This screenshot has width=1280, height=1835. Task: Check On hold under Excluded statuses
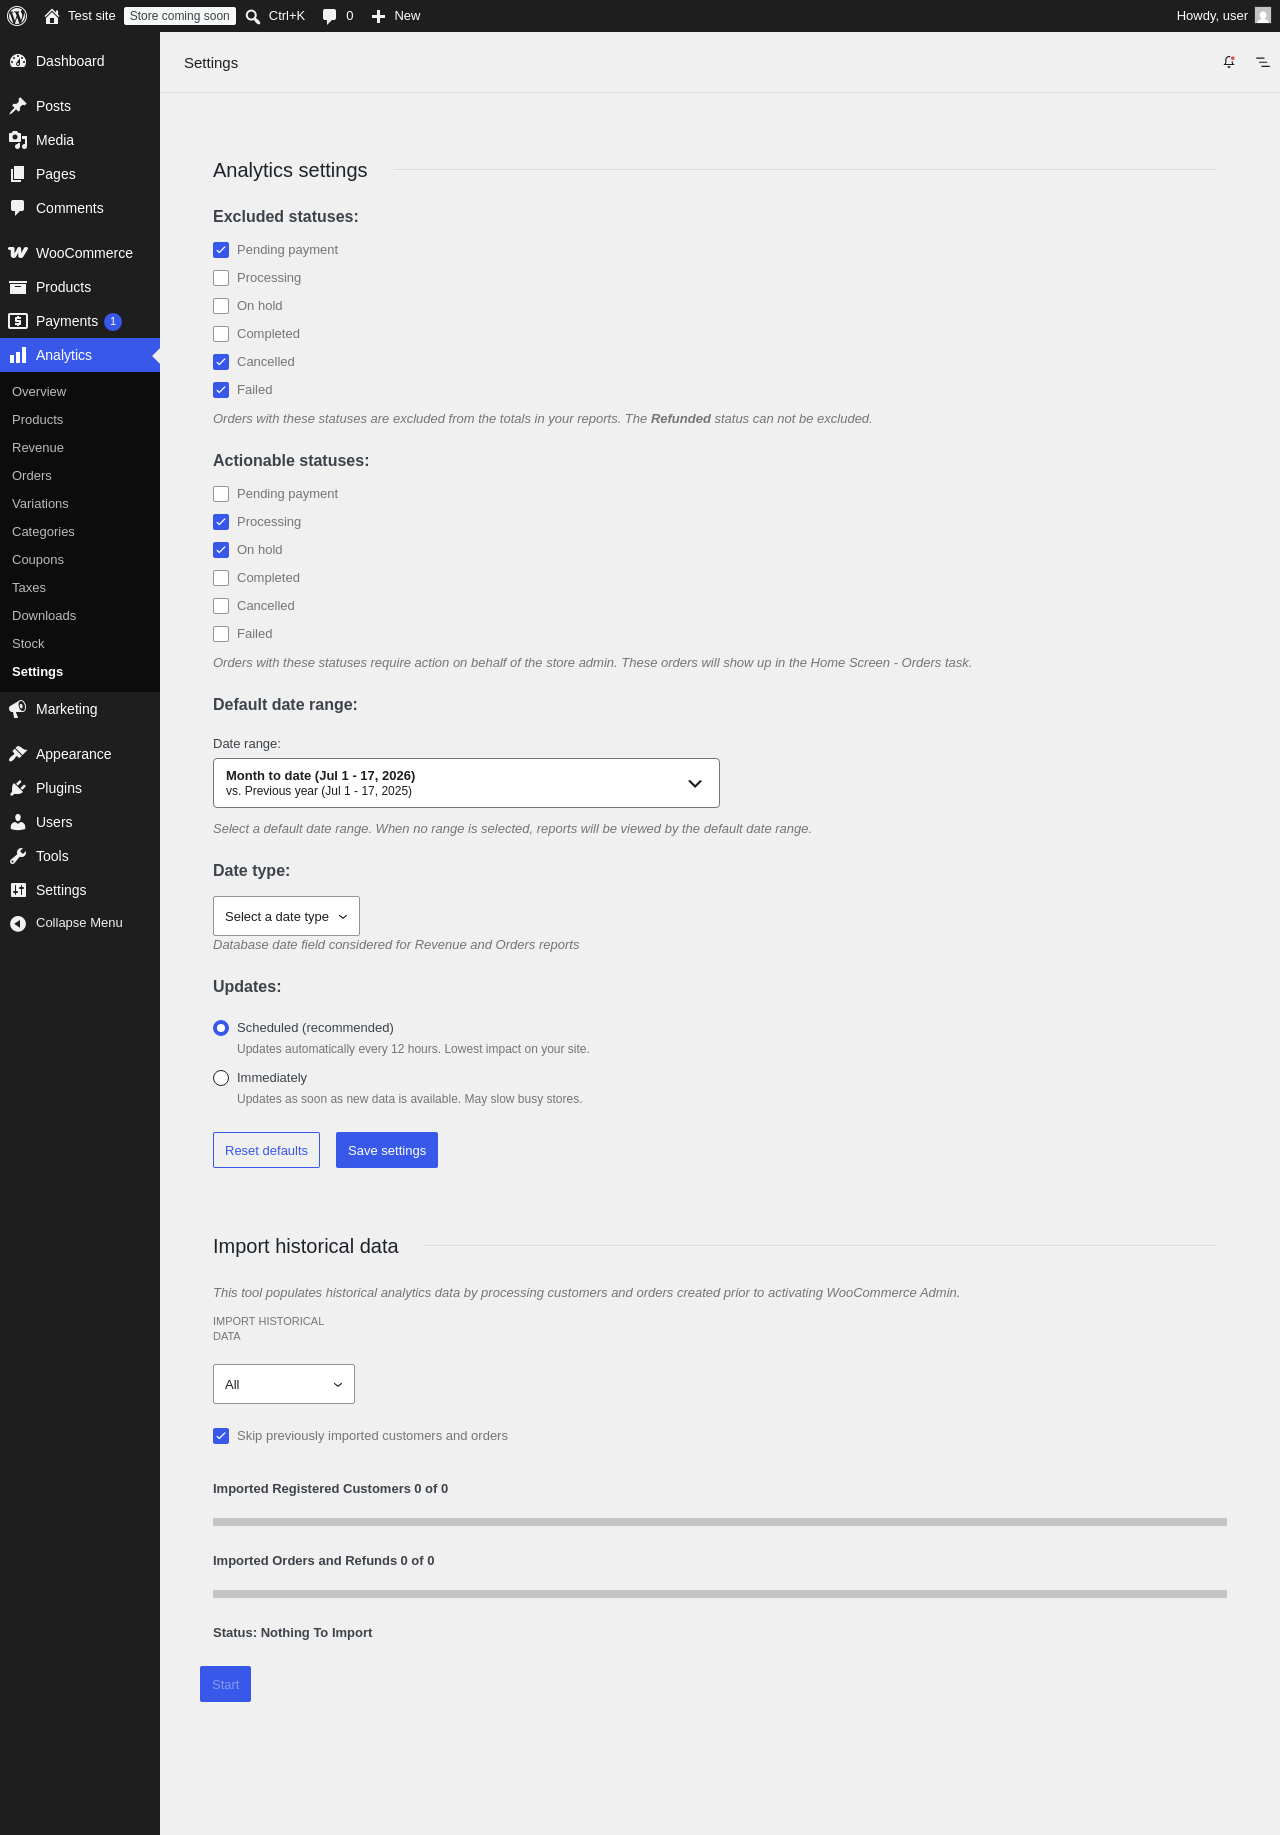point(221,306)
